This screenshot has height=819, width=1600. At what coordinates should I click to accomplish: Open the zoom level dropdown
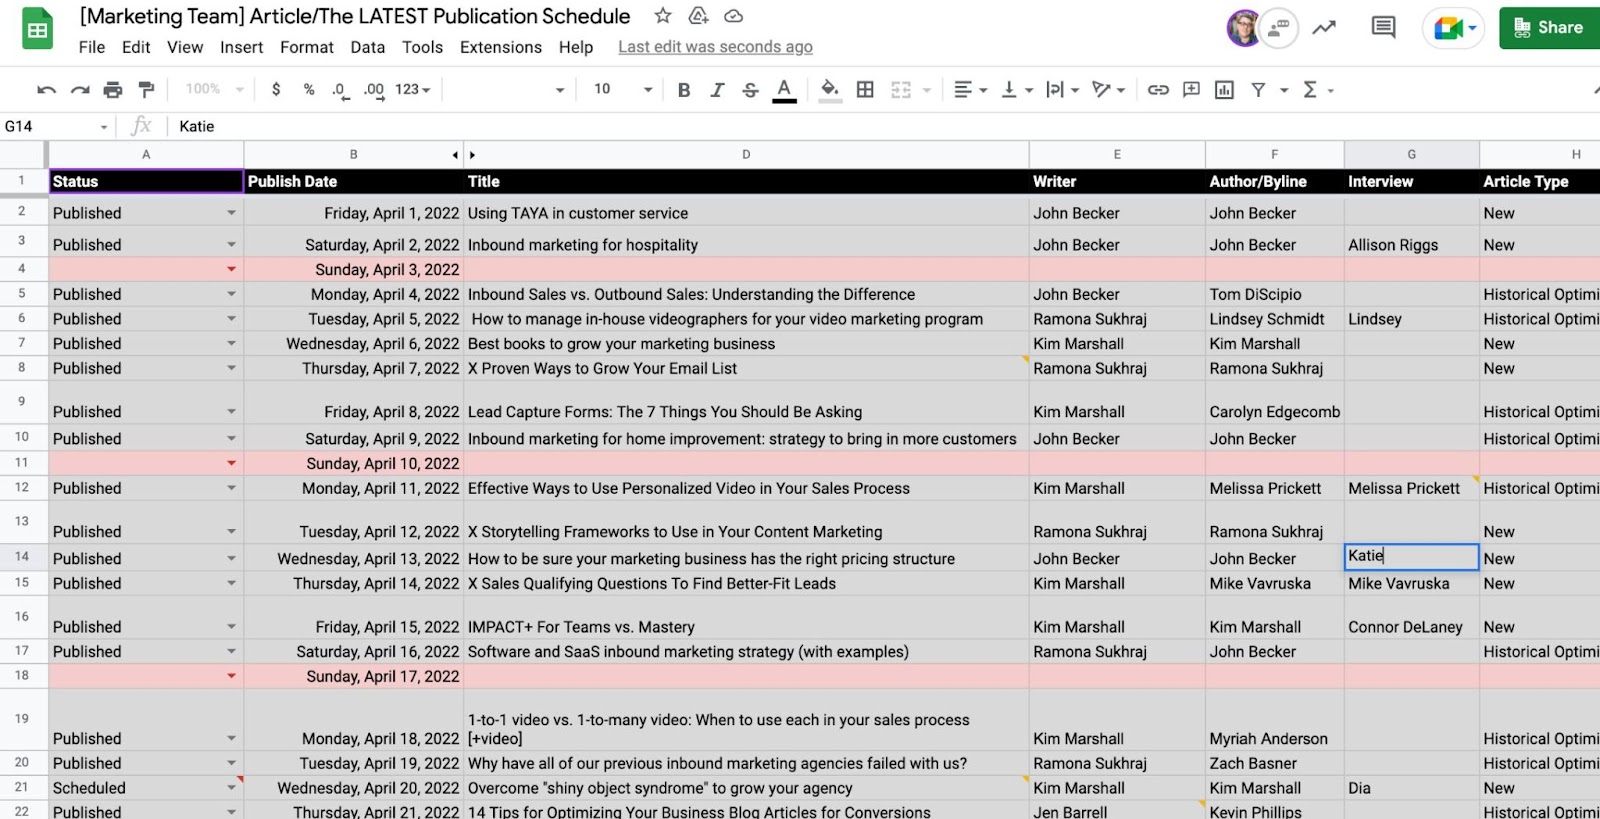214,89
